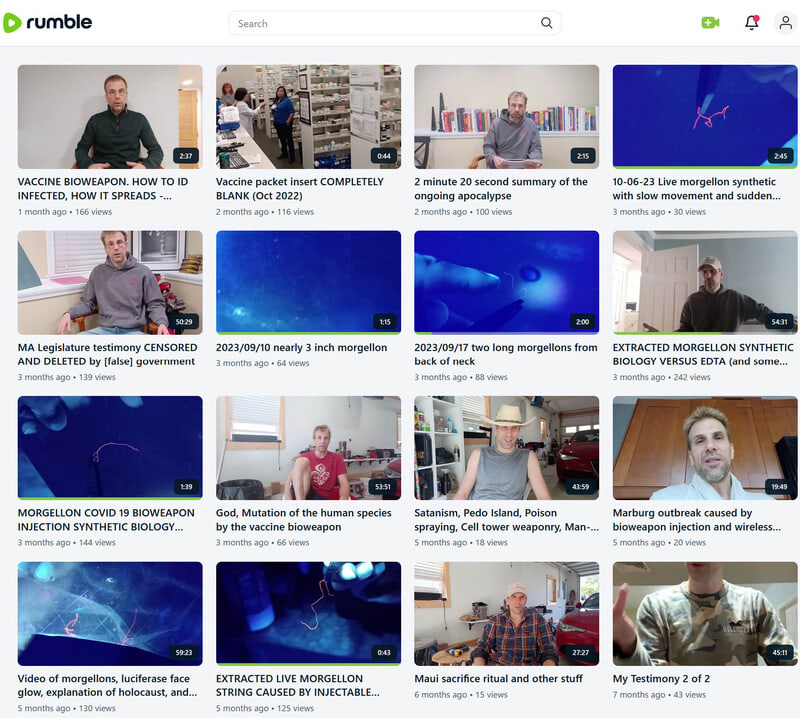Open thumbnail of 1:39 MORGELLON COVID 19 video
The width and height of the screenshot is (800, 718).
point(110,448)
